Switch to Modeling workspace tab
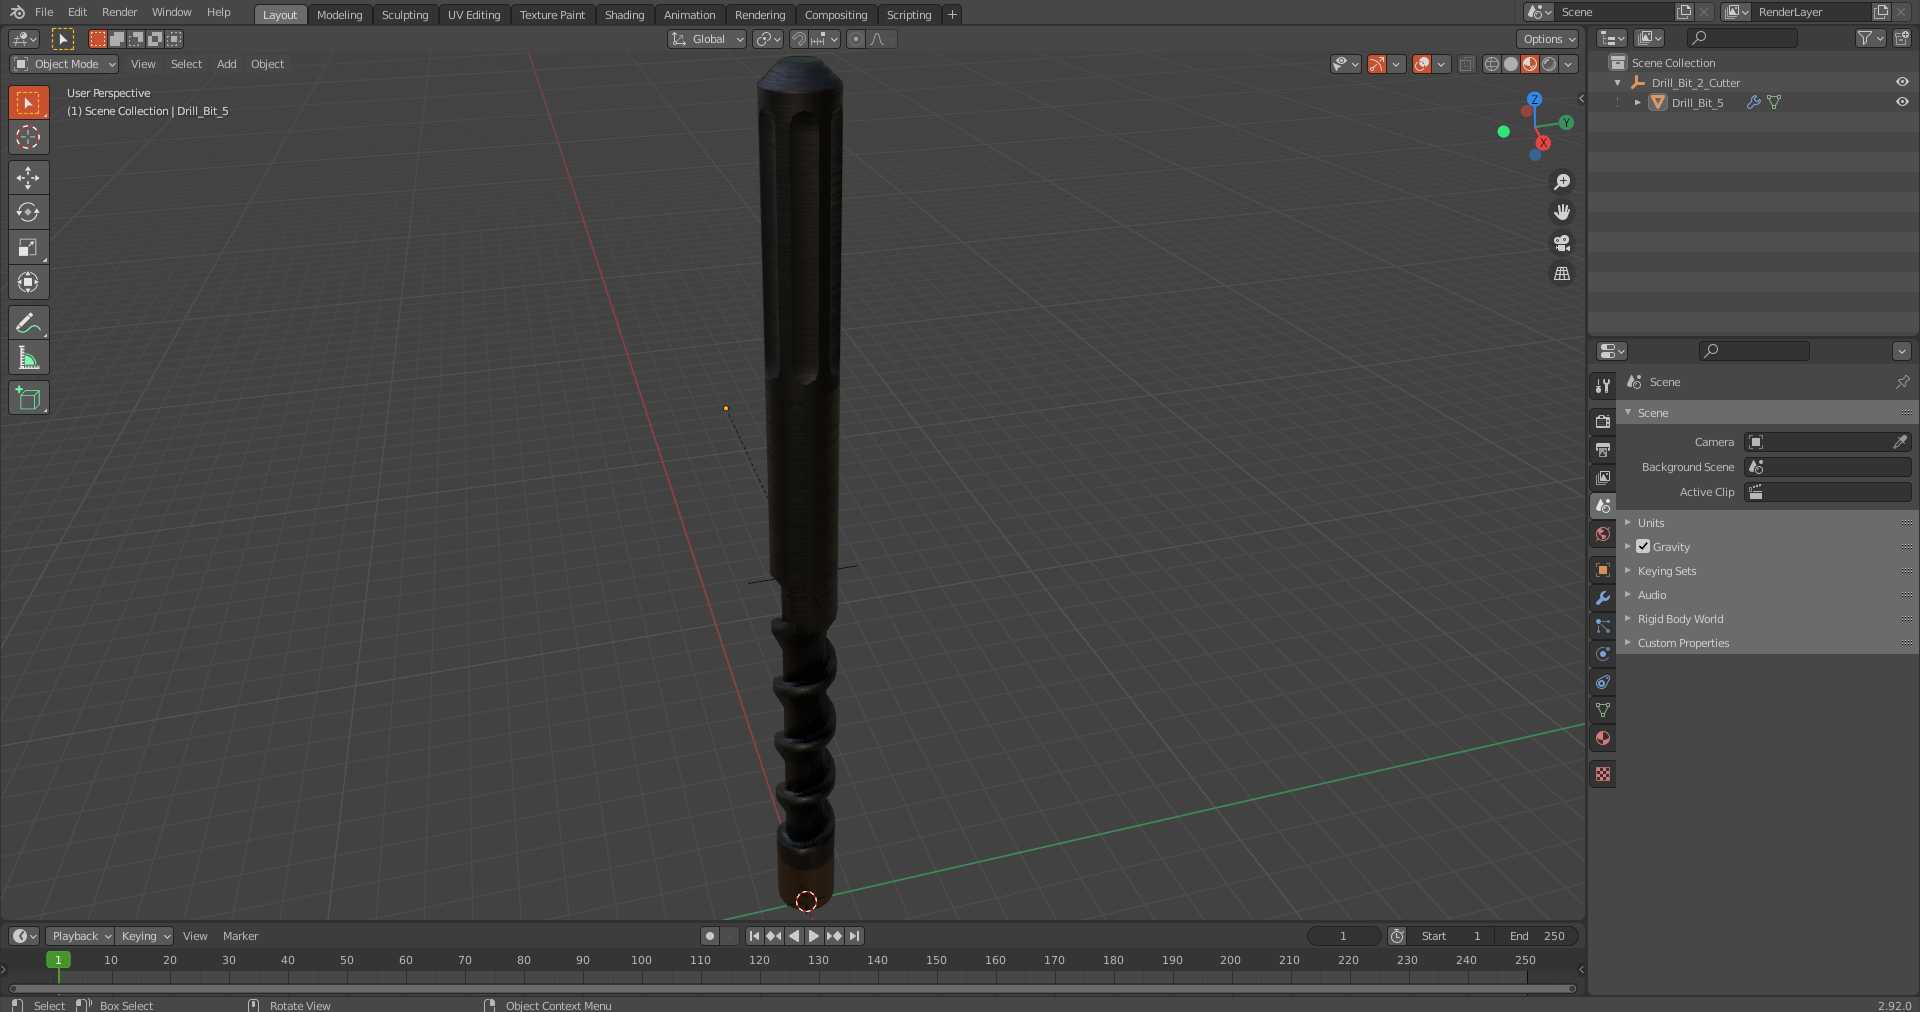 click(x=340, y=15)
